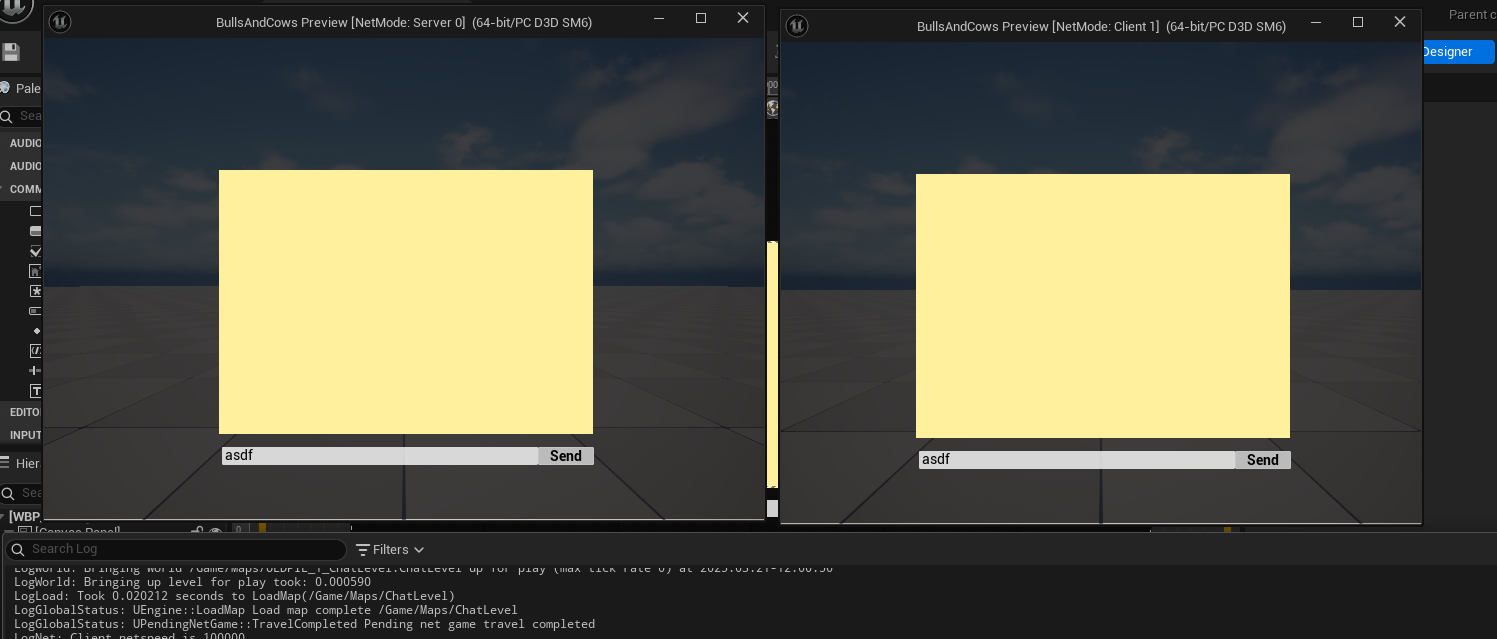Click Unreal logo in Client 1 preview window
The width and height of the screenshot is (1497, 639).
coord(797,26)
